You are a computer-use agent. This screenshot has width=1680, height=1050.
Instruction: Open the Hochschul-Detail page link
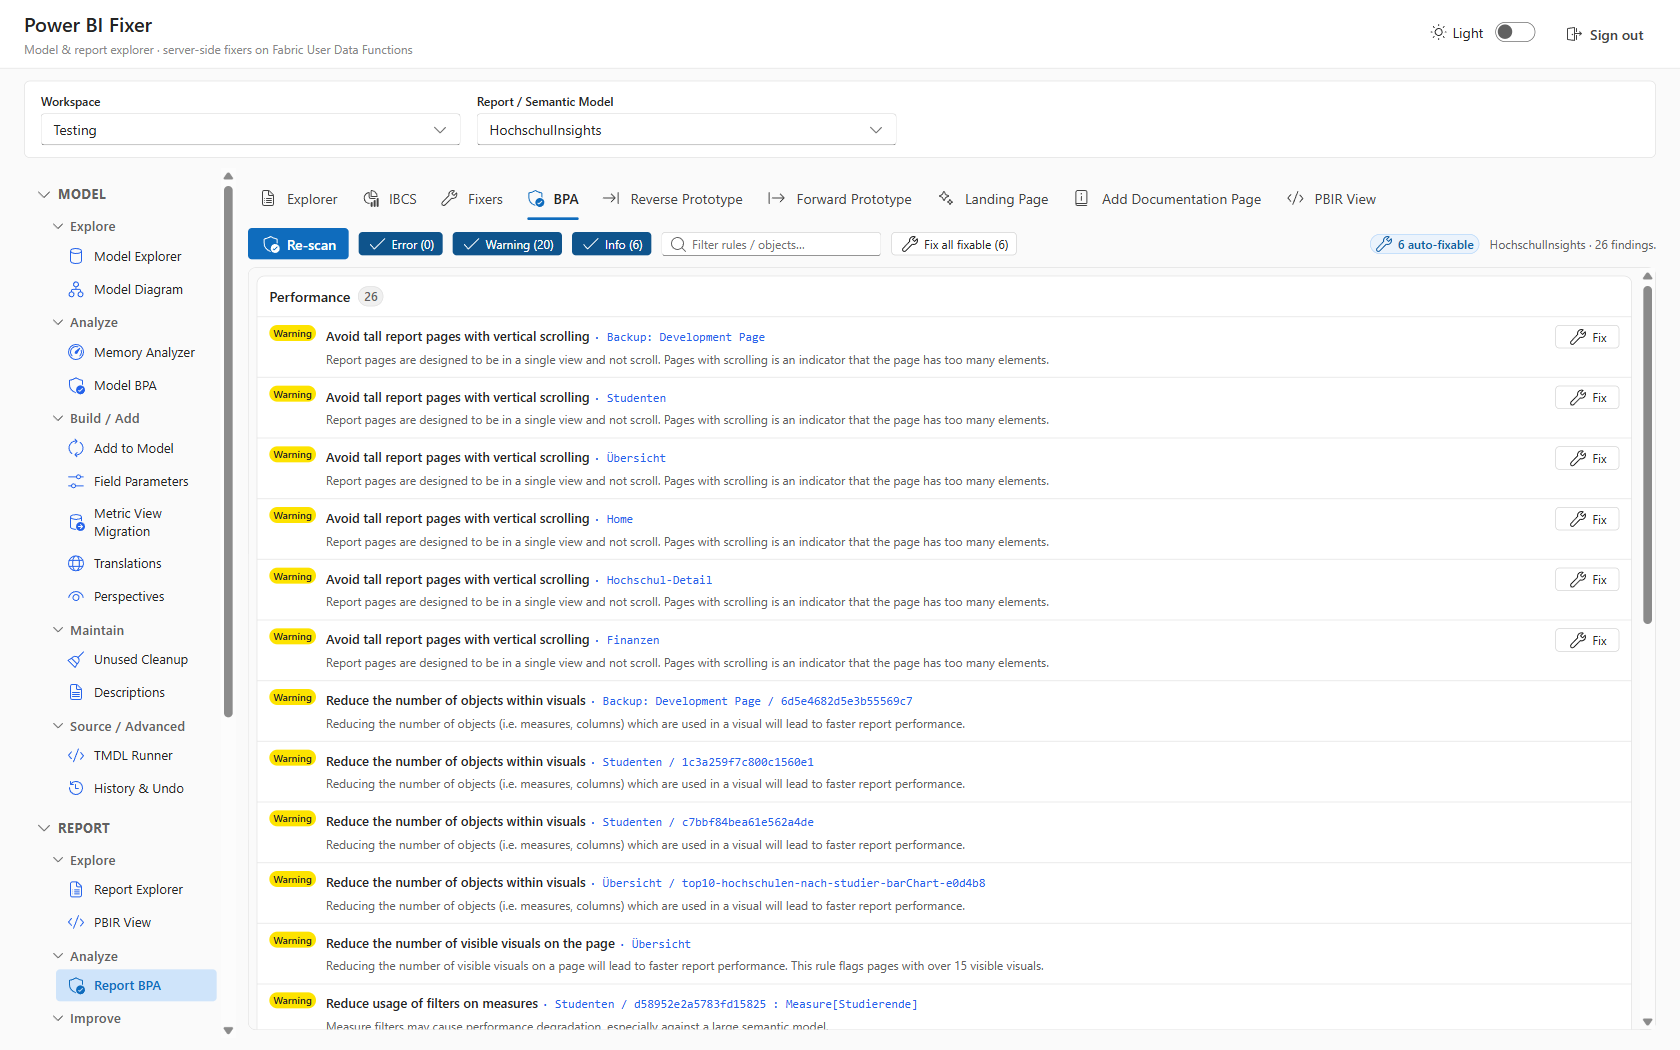[x=659, y=580]
